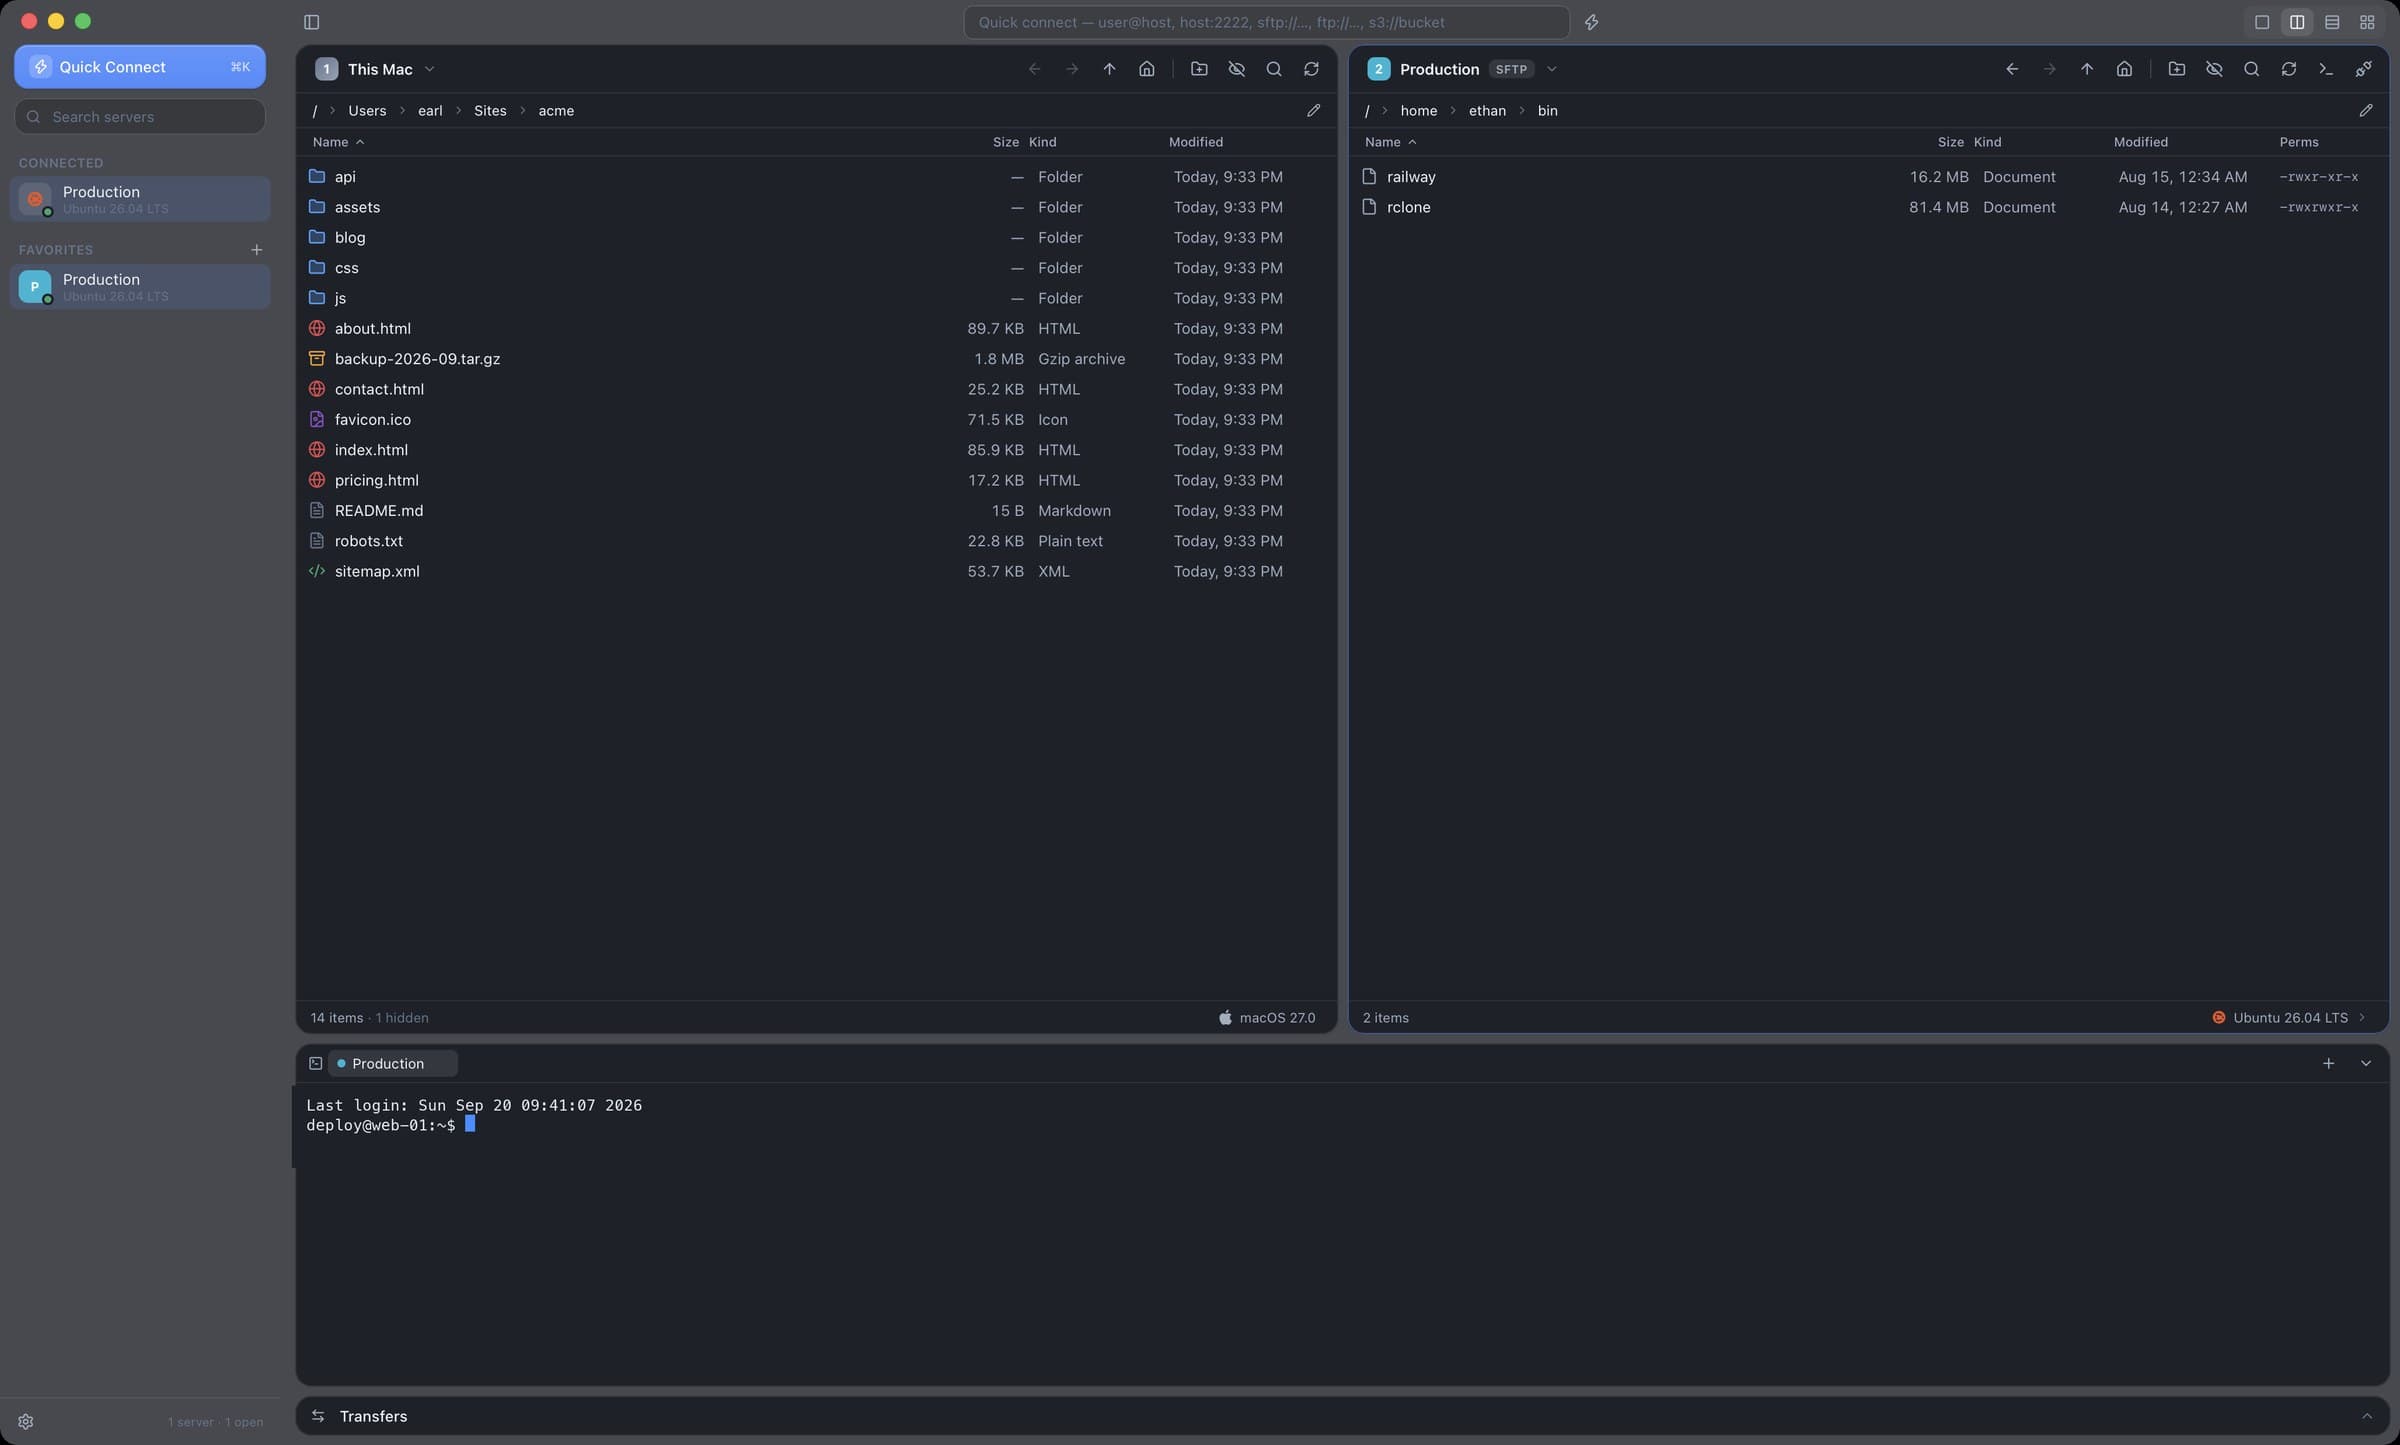Click the Quick Connect button

[x=140, y=67]
